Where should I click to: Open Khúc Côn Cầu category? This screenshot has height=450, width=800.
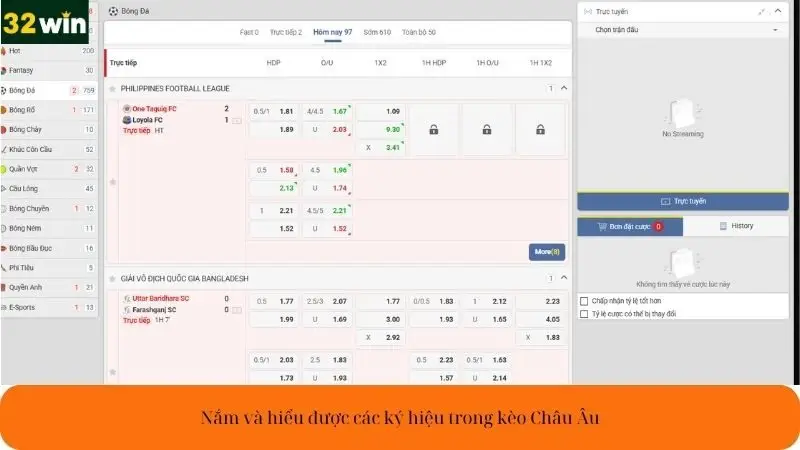[x=48, y=149]
